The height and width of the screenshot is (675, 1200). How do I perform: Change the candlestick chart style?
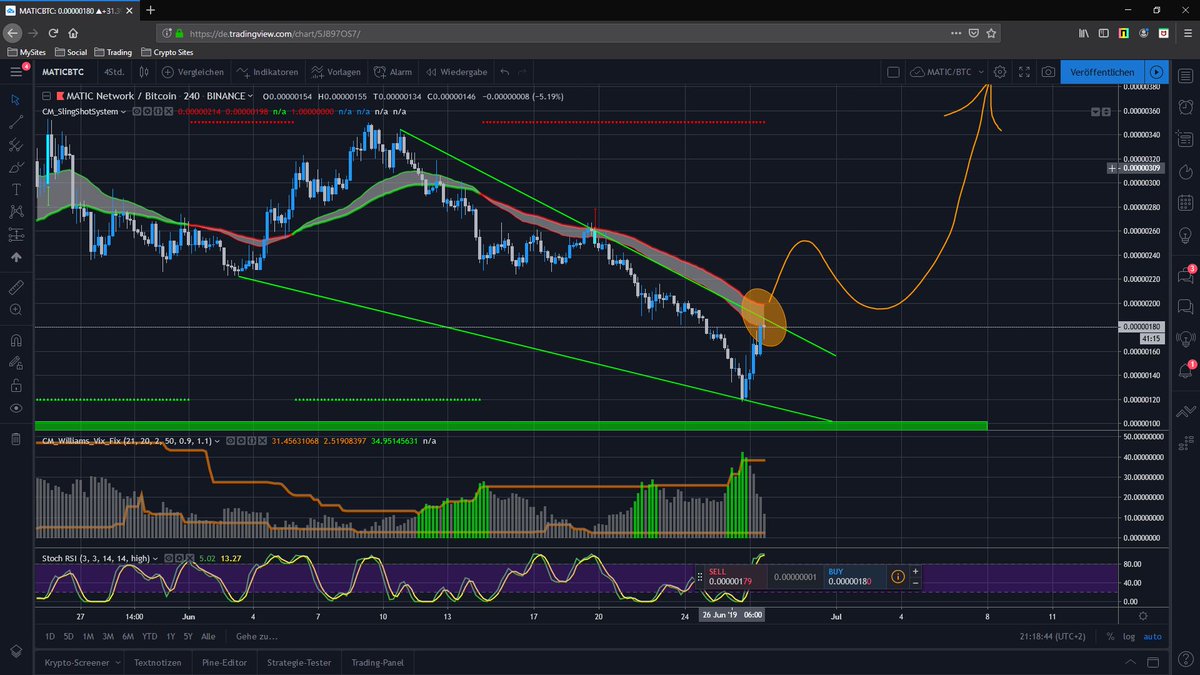pos(144,72)
